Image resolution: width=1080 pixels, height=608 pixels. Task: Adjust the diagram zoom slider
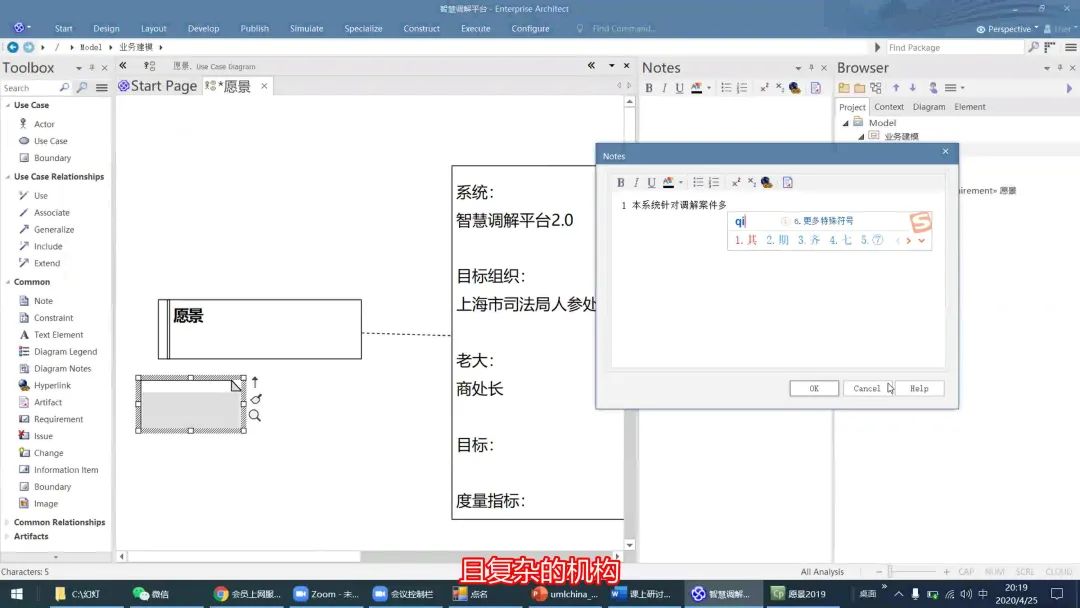(890, 572)
